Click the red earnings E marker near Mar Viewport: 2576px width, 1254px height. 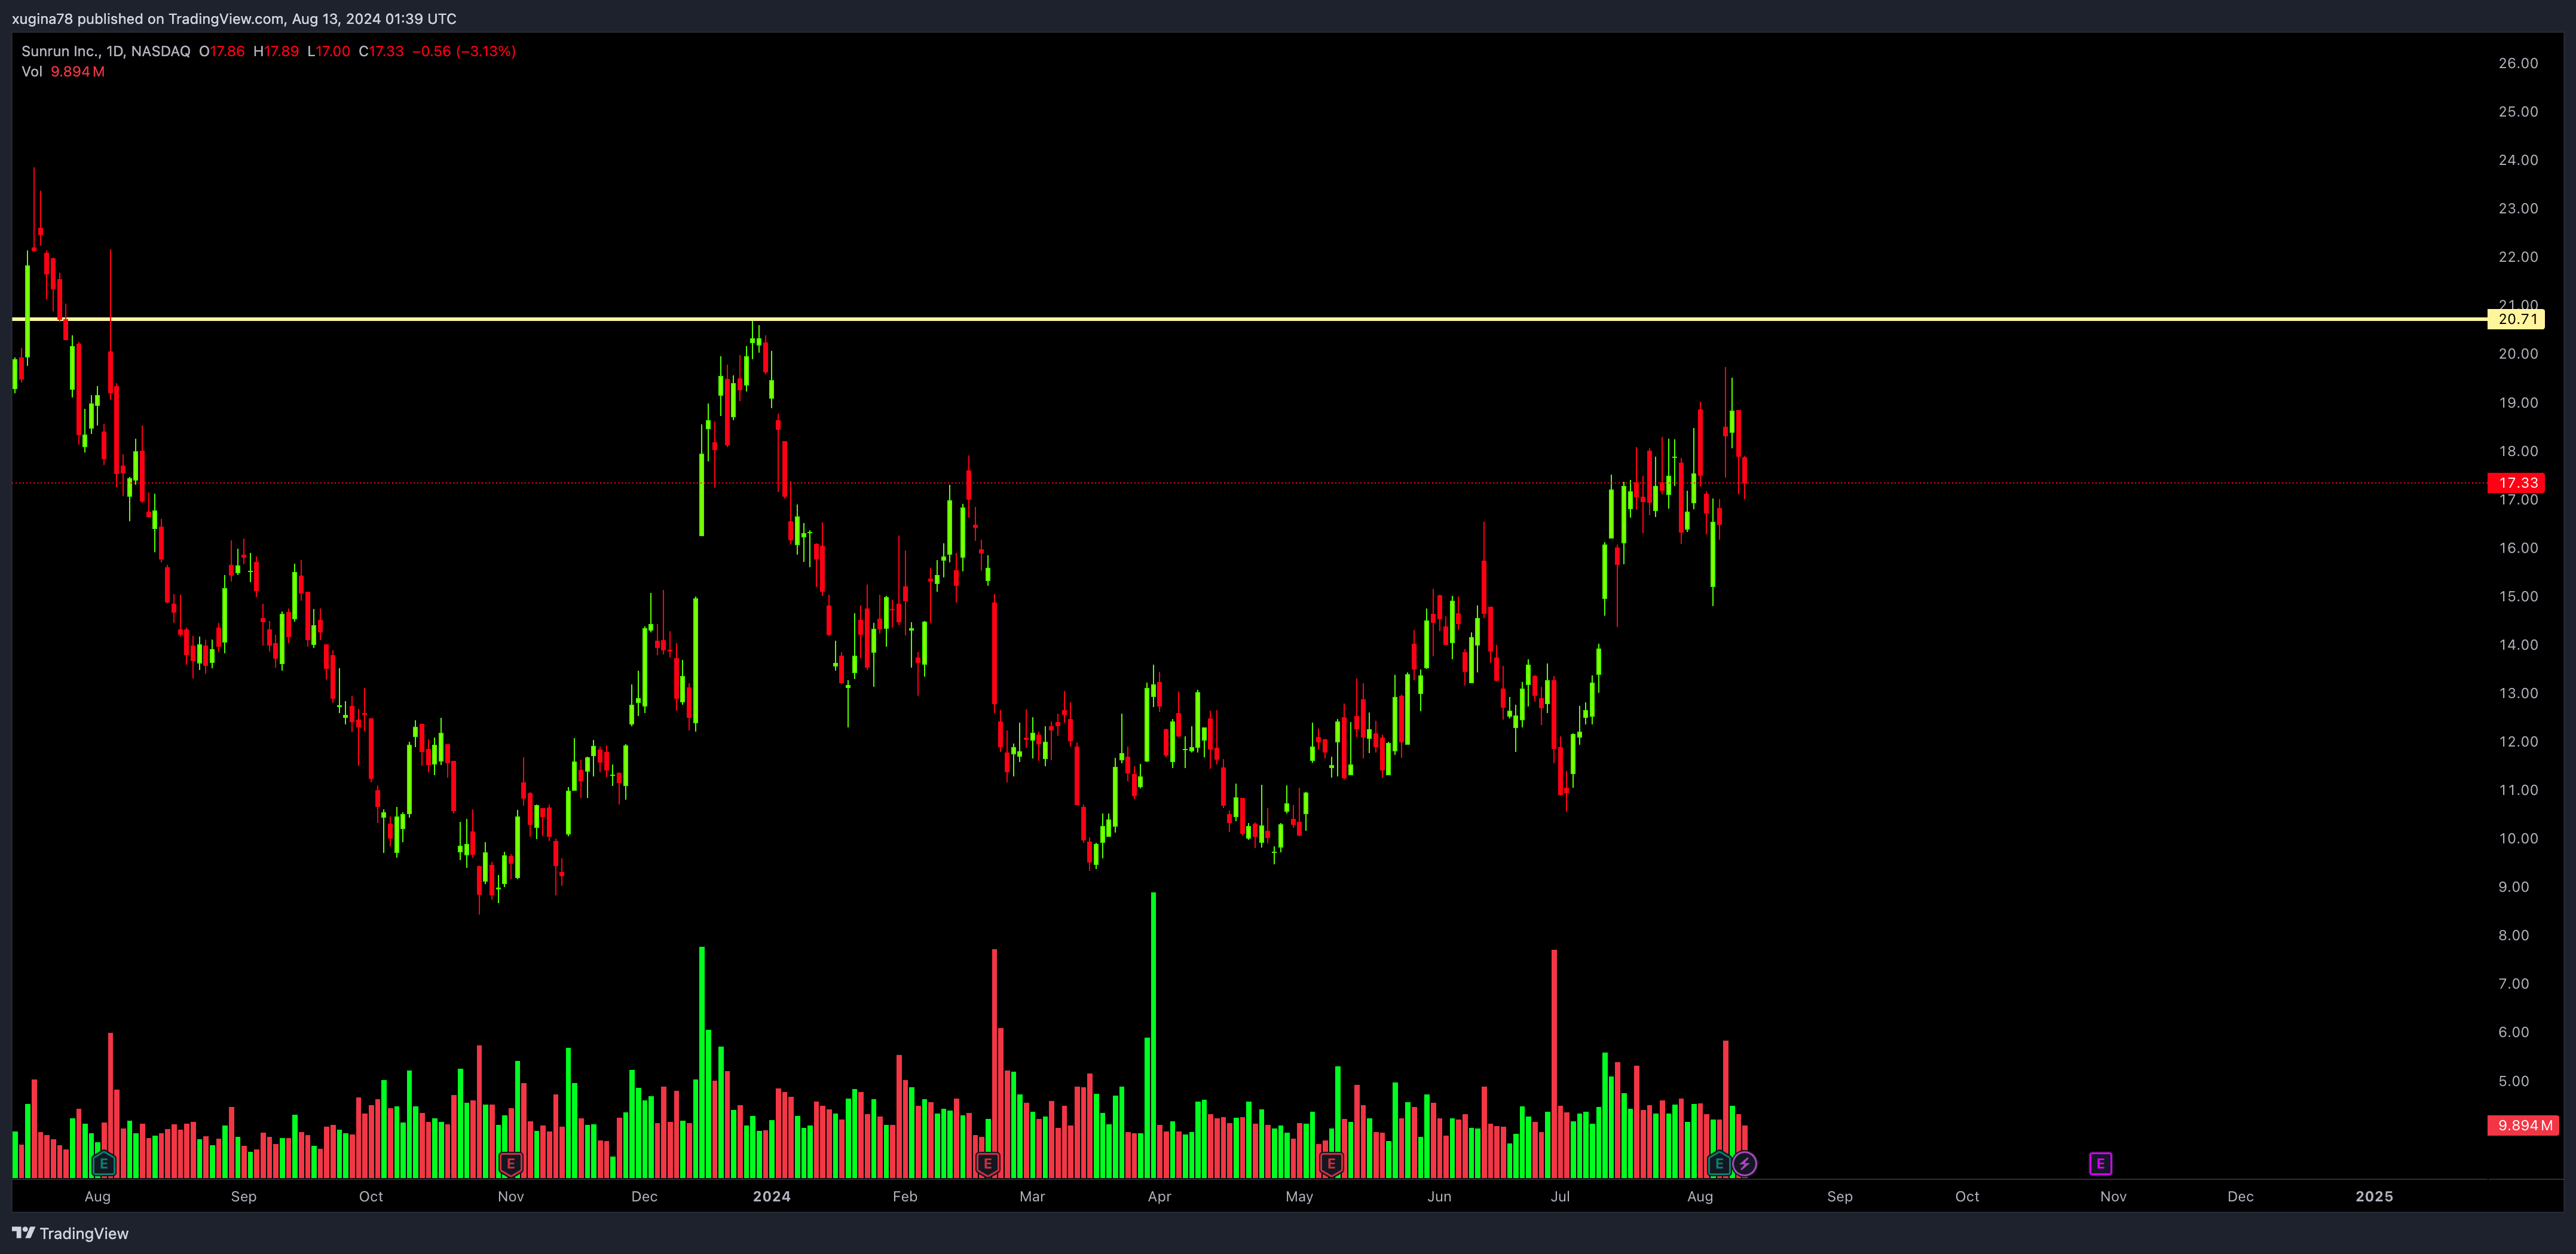coord(988,1163)
